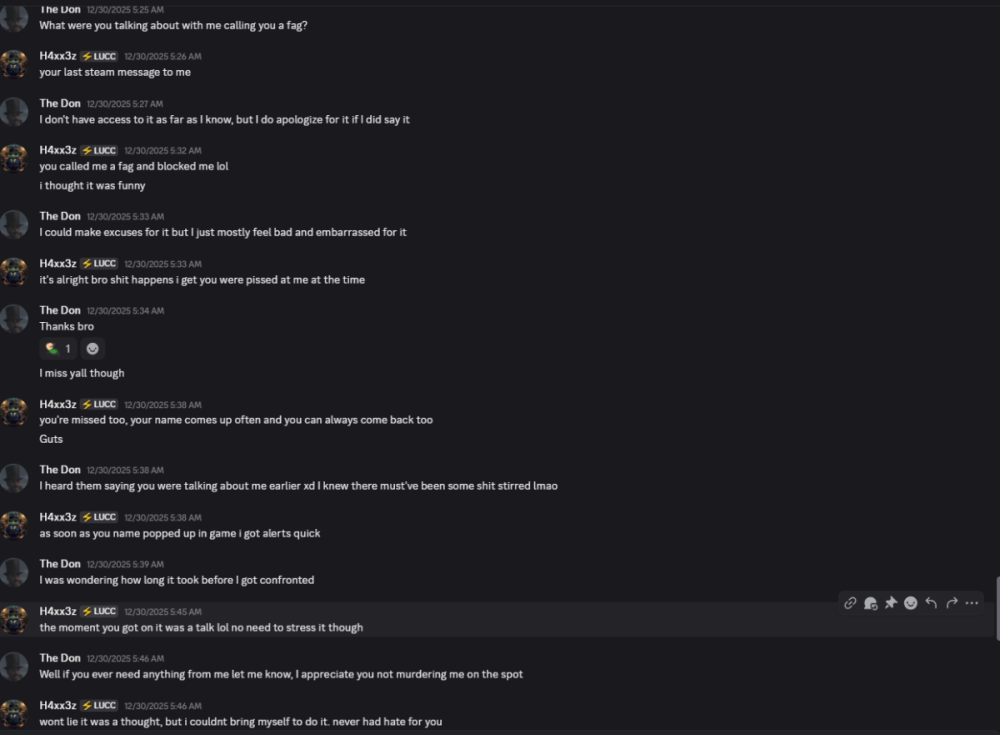Open The Don's username on 5:46 AM message
Viewport: 1000px width, 735px height.
point(60,658)
